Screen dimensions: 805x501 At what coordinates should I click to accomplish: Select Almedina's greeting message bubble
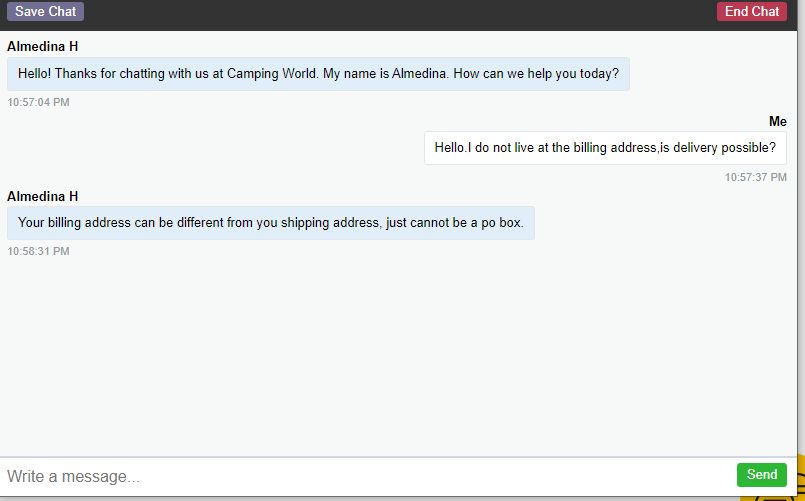click(318, 74)
